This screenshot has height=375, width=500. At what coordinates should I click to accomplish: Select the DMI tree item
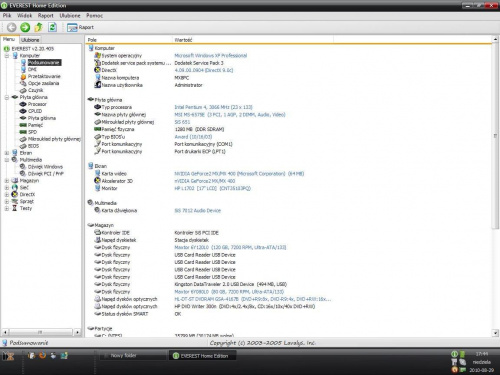tap(32, 69)
